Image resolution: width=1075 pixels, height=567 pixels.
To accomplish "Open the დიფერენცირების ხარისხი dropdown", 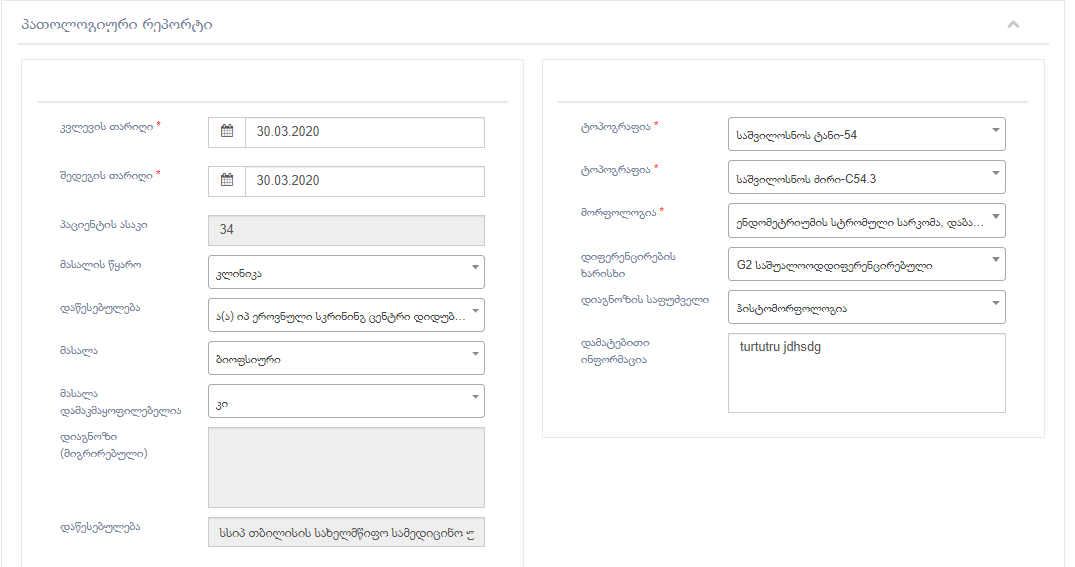I will pos(866,264).
